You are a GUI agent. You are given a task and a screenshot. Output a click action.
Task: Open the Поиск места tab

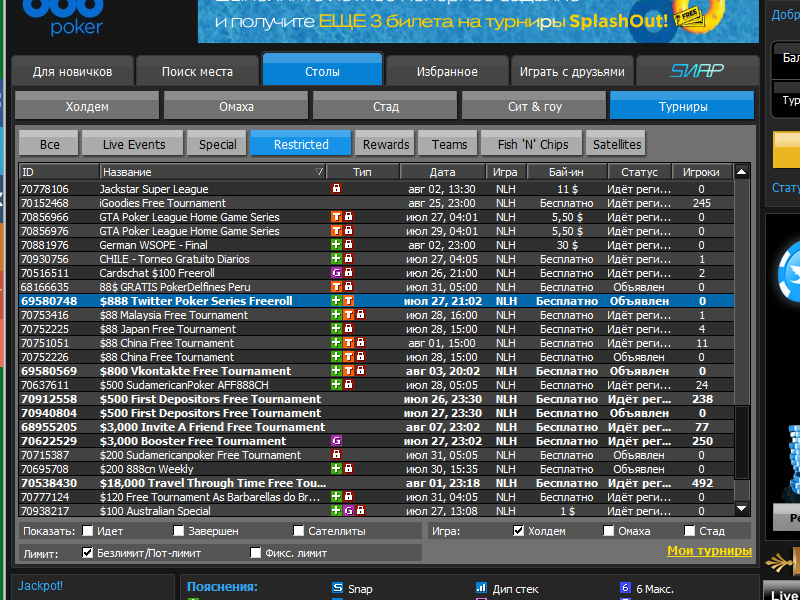[197, 71]
